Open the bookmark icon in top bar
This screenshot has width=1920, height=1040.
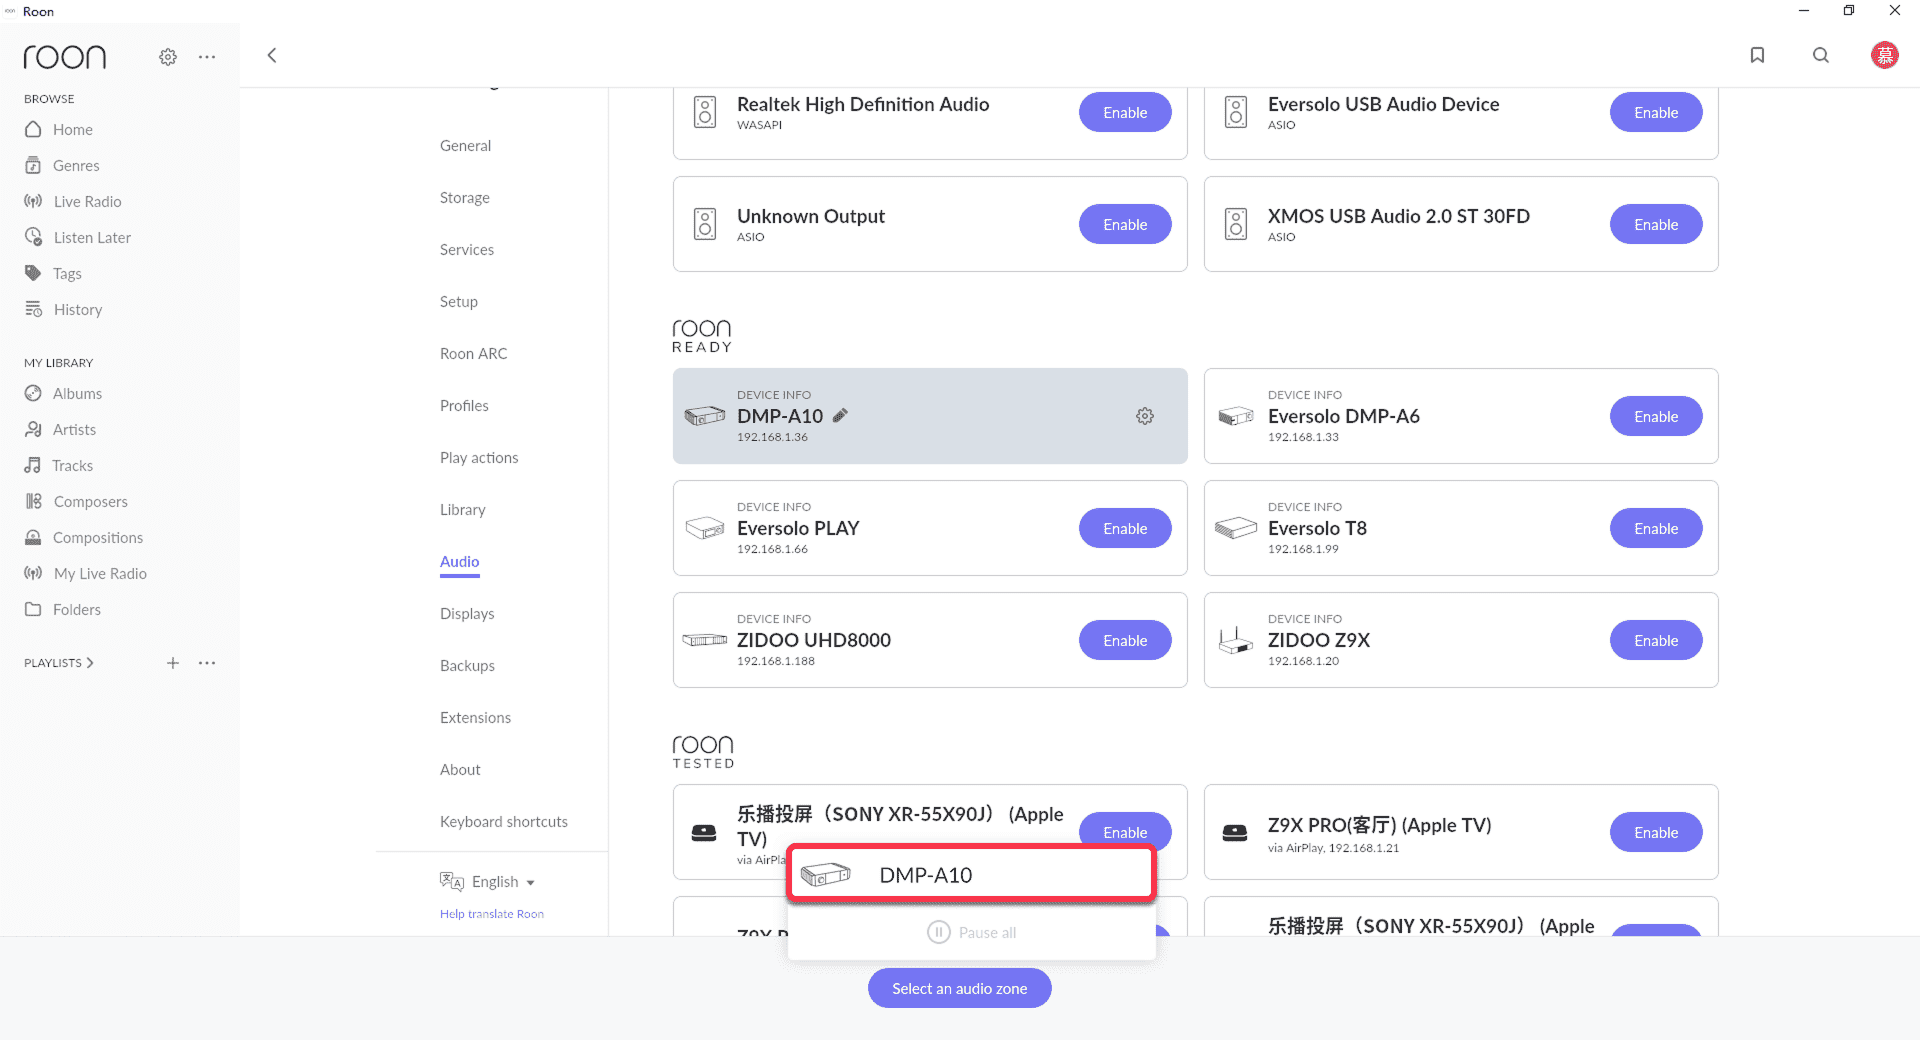(x=1757, y=55)
